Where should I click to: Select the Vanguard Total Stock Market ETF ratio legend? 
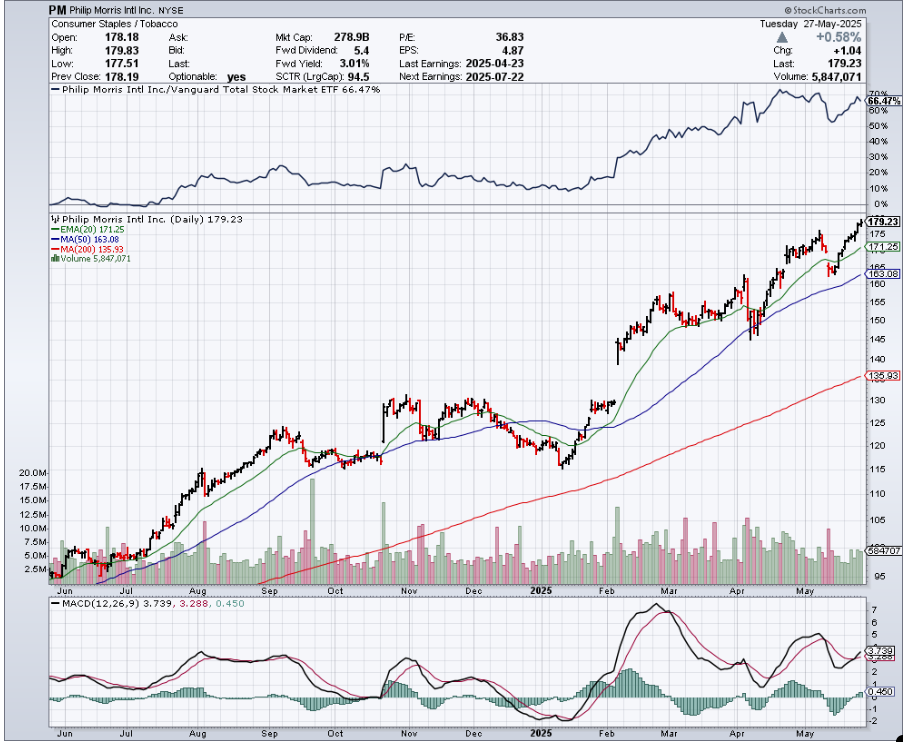coord(215,89)
